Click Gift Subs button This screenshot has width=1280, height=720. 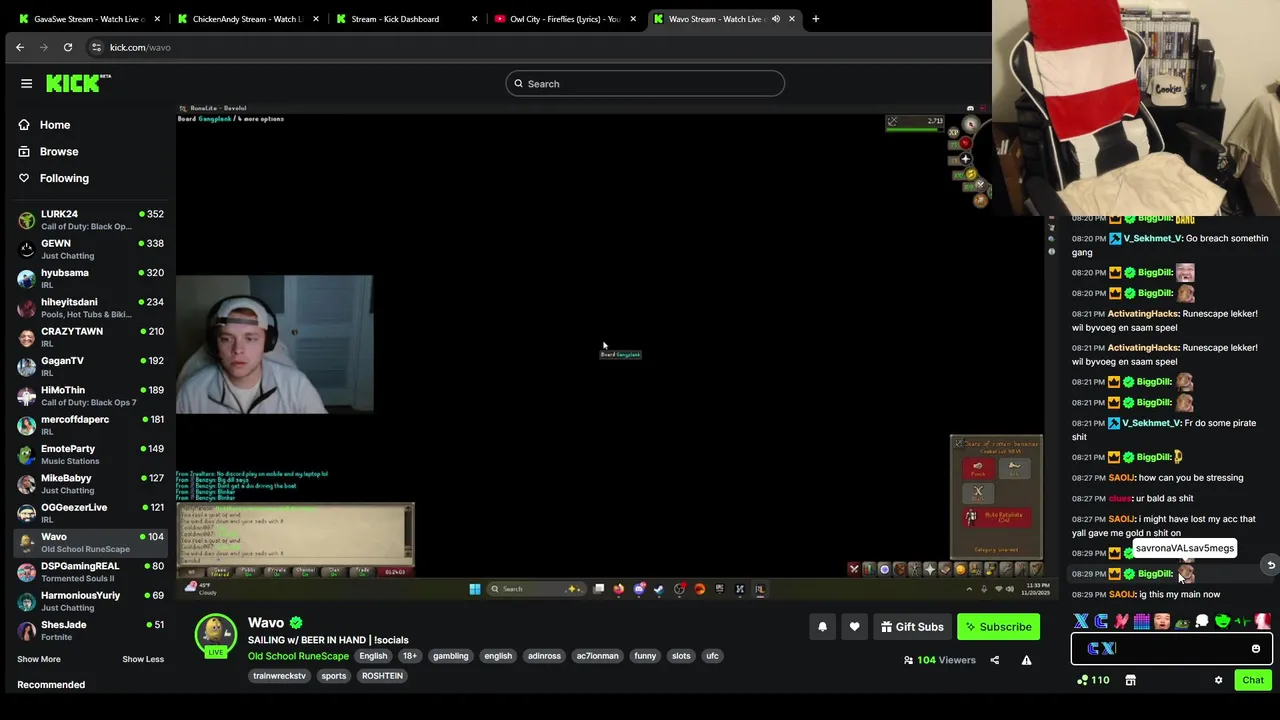coord(912,627)
